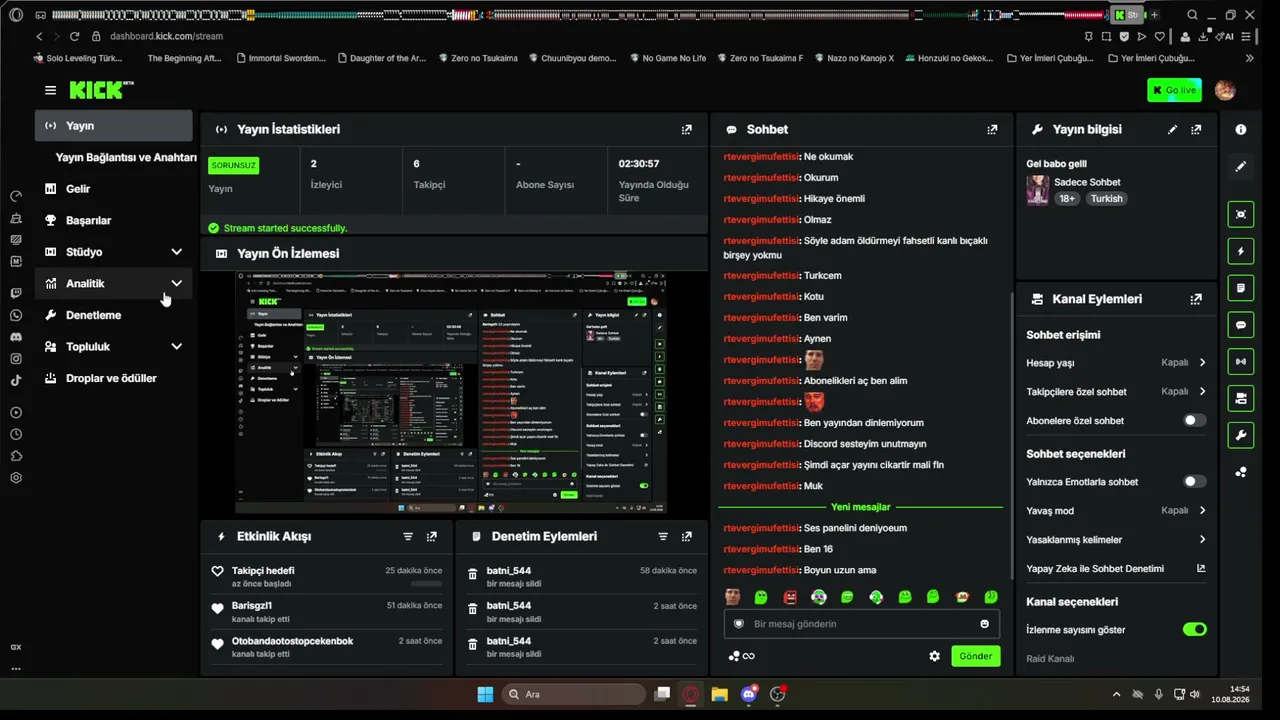Show more bookmarks with the double chevron
The height and width of the screenshot is (720, 1280).
point(1249,58)
